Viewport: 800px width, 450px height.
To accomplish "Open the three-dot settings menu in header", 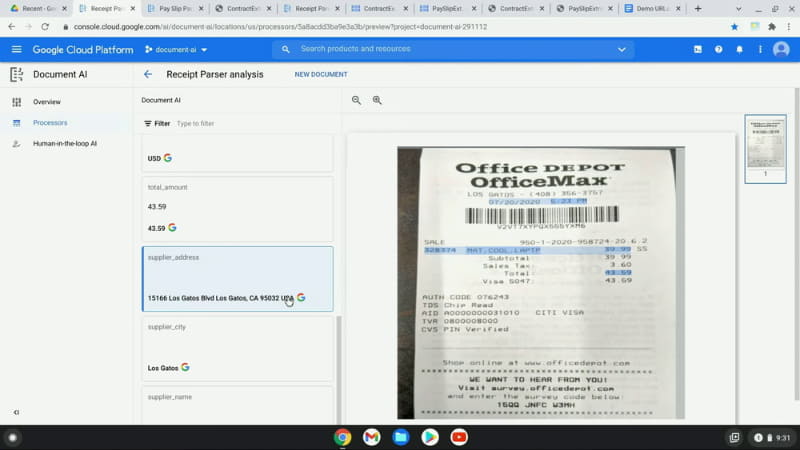I will click(x=760, y=49).
